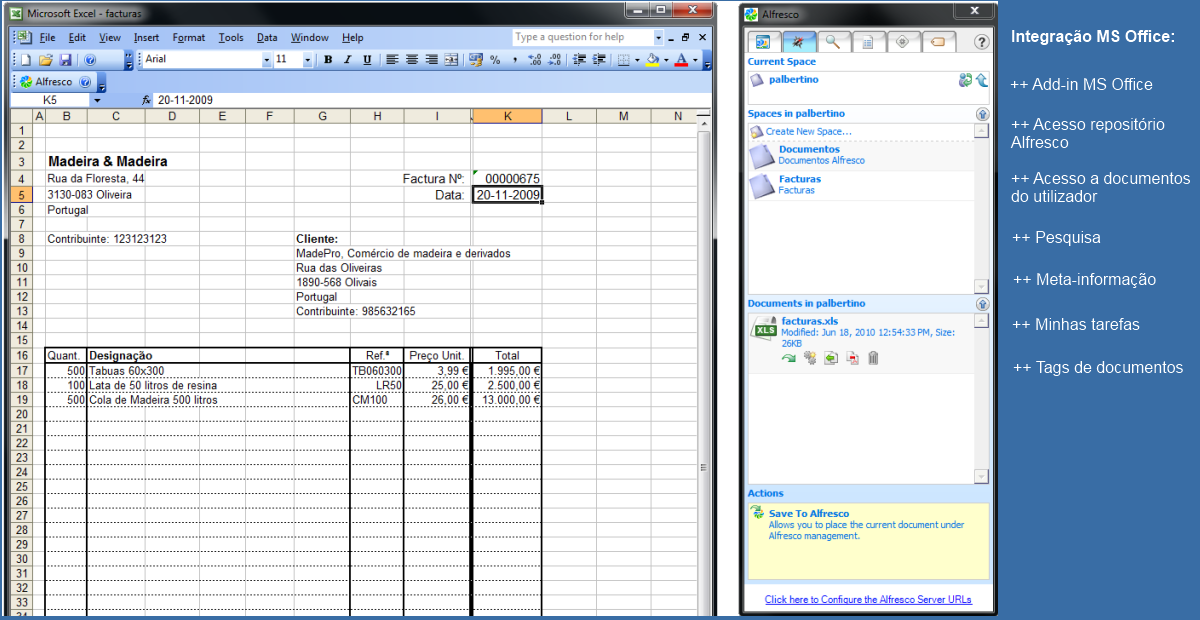Open the Facturas space
Viewport: 1200px width, 620px height.
tap(800, 179)
